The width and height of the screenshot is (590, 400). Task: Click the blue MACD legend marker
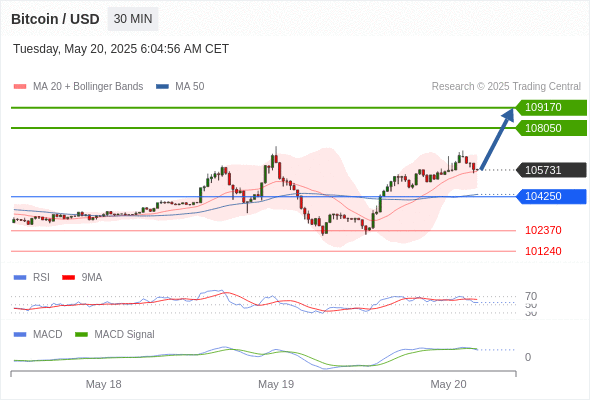click(x=20, y=335)
